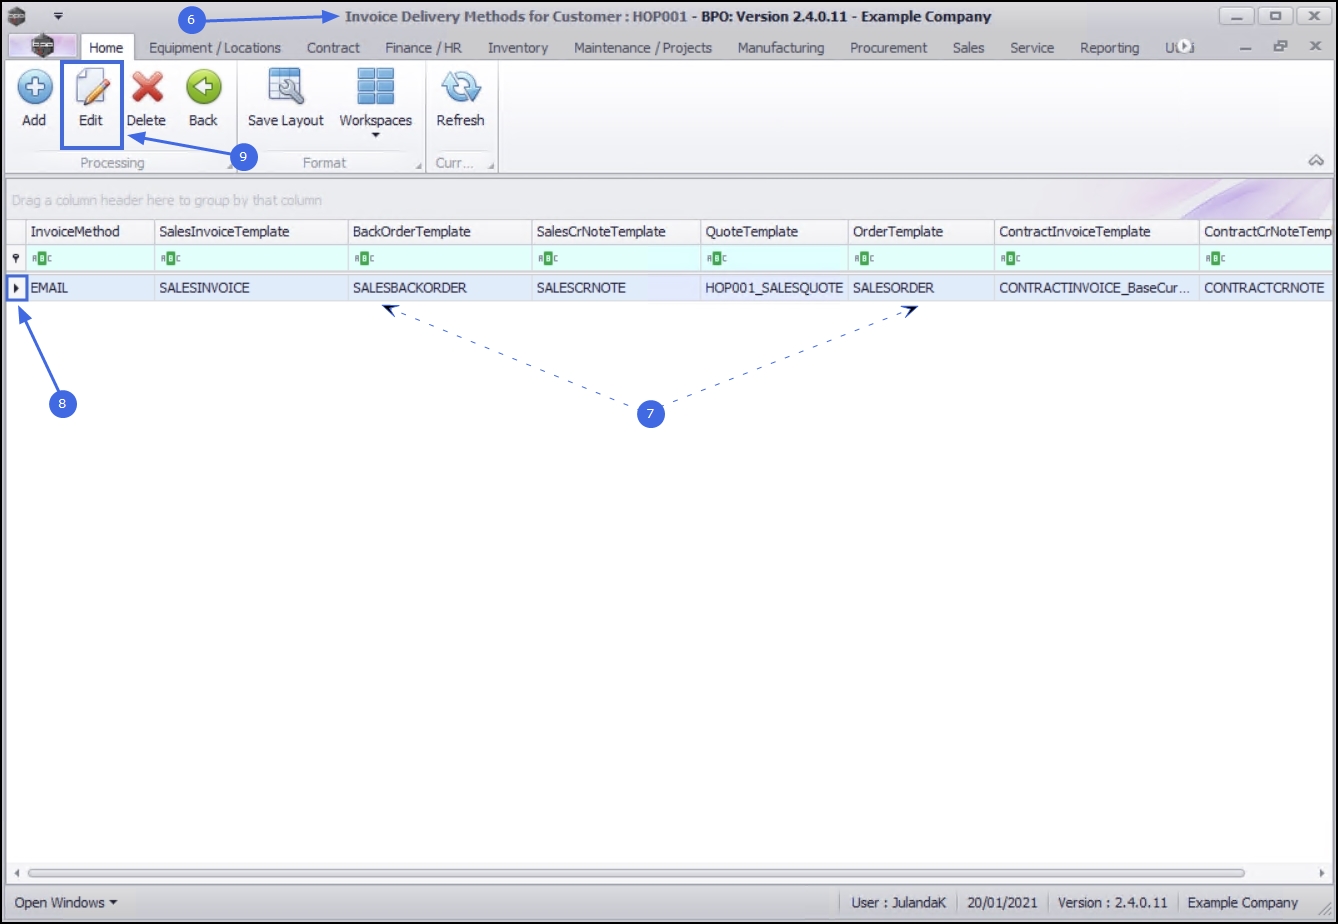Viewport: 1338px width, 924px height.
Task: Click the green Back arrow icon
Action: [x=203, y=88]
